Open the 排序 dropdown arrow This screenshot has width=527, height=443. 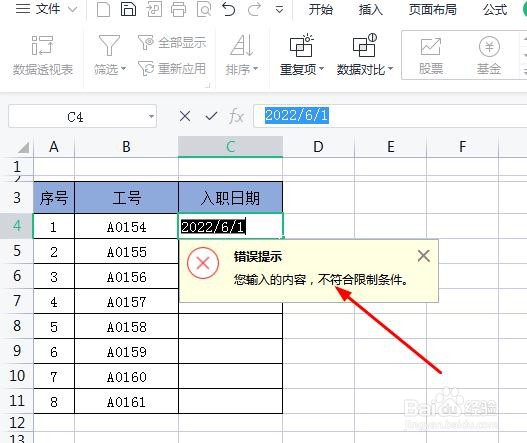click(255, 69)
